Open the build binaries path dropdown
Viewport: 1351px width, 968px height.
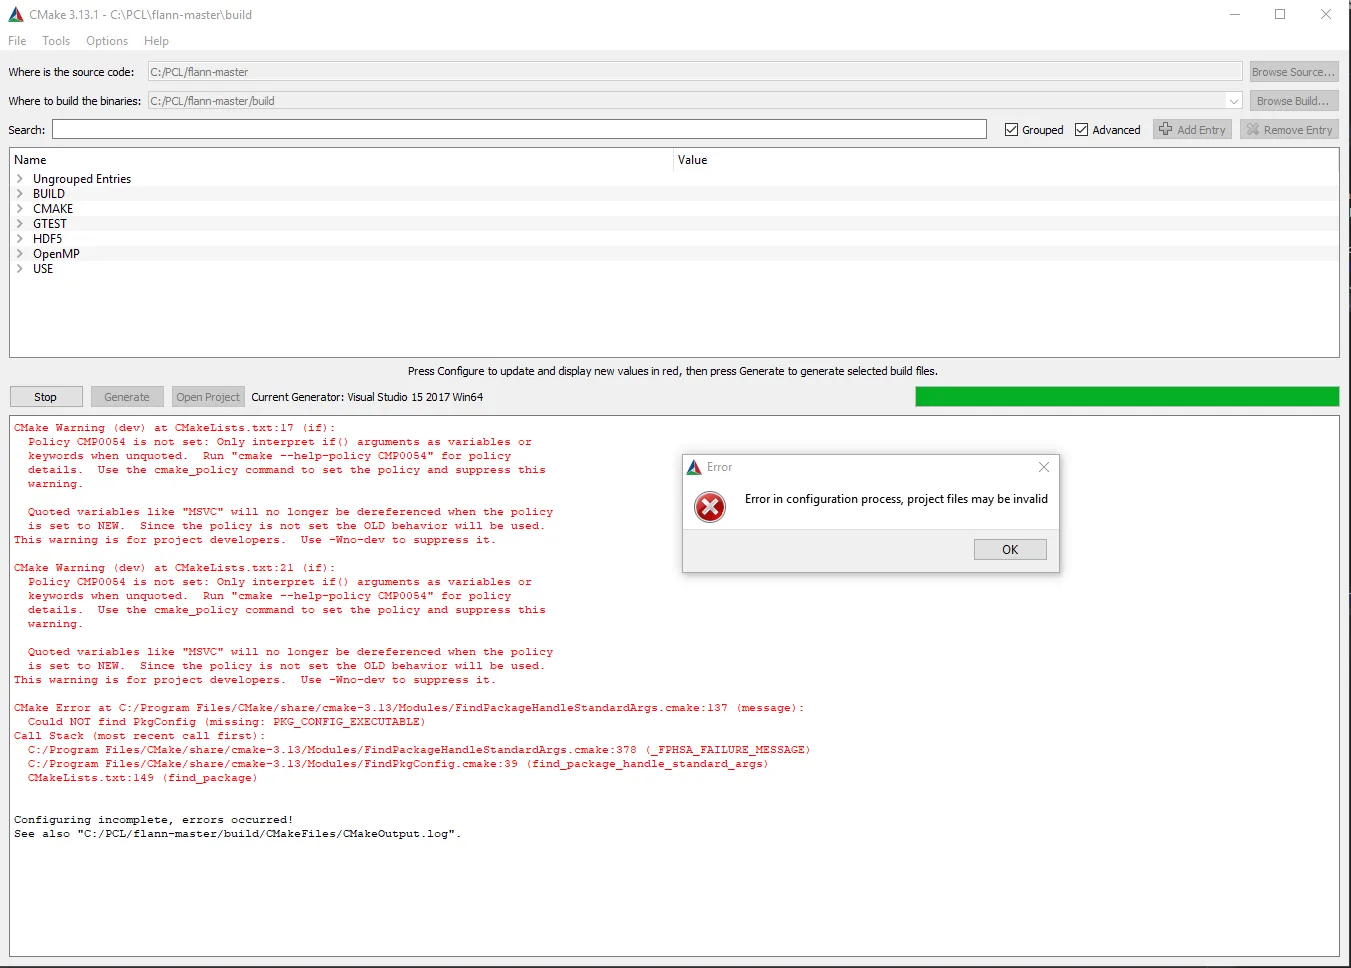point(1234,101)
